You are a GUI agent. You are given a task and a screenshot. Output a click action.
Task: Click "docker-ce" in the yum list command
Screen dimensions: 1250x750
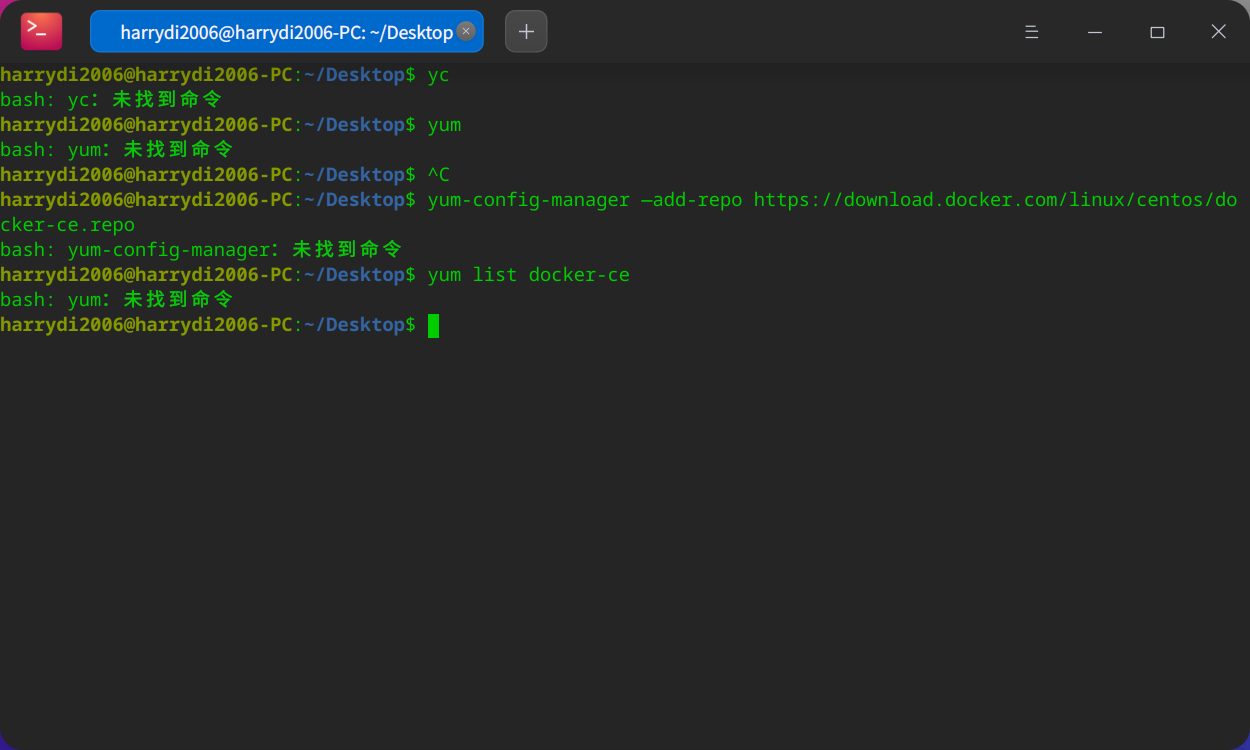click(579, 275)
